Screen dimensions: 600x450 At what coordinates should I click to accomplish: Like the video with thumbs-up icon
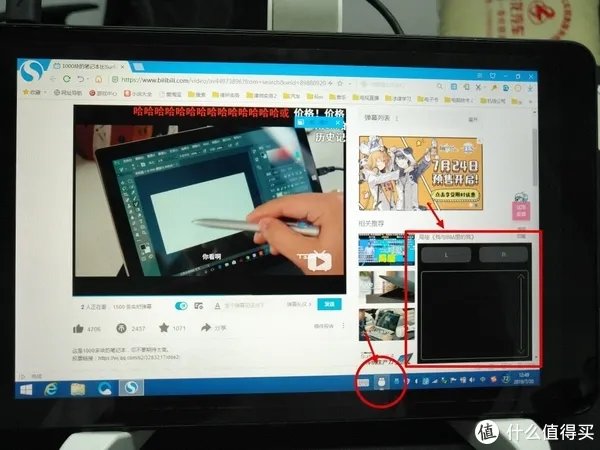(x=78, y=328)
